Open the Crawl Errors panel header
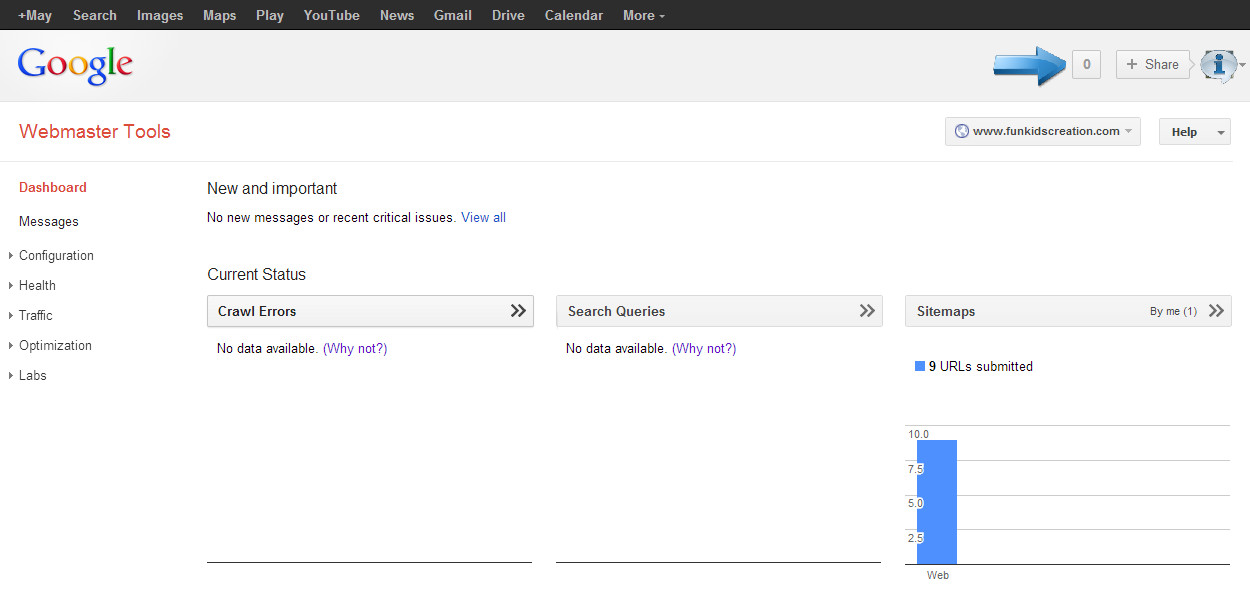 pyautogui.click(x=370, y=311)
